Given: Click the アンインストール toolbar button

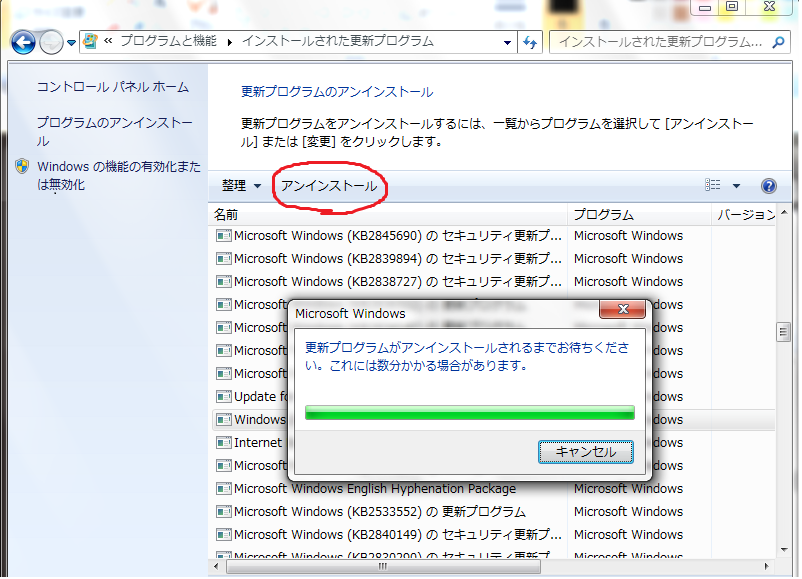Looking at the screenshot, I should pos(329,186).
